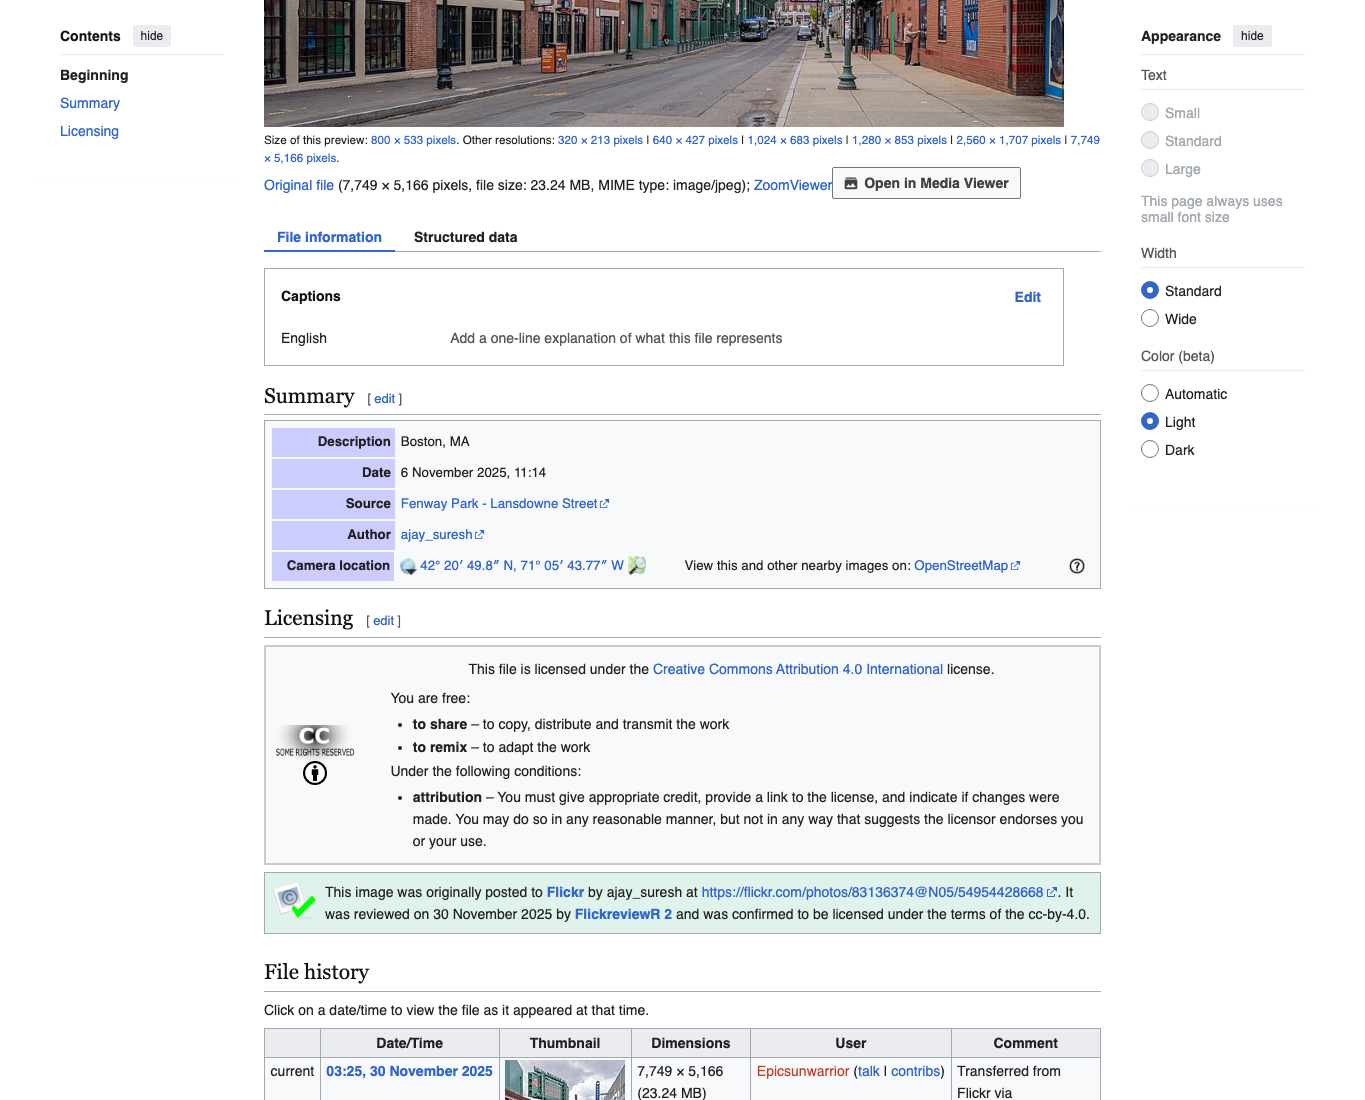Image resolution: width=1365 pixels, height=1100 pixels.
Task: Hide the Contents sidebar
Action: tap(152, 36)
